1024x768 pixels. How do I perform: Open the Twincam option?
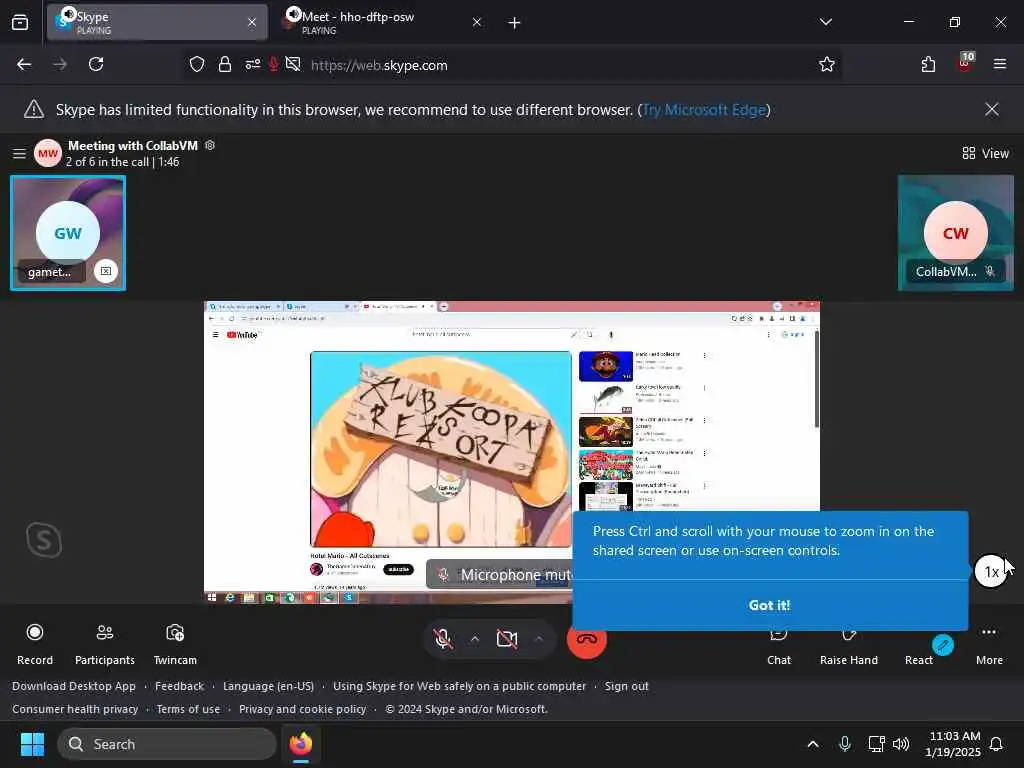(x=175, y=644)
